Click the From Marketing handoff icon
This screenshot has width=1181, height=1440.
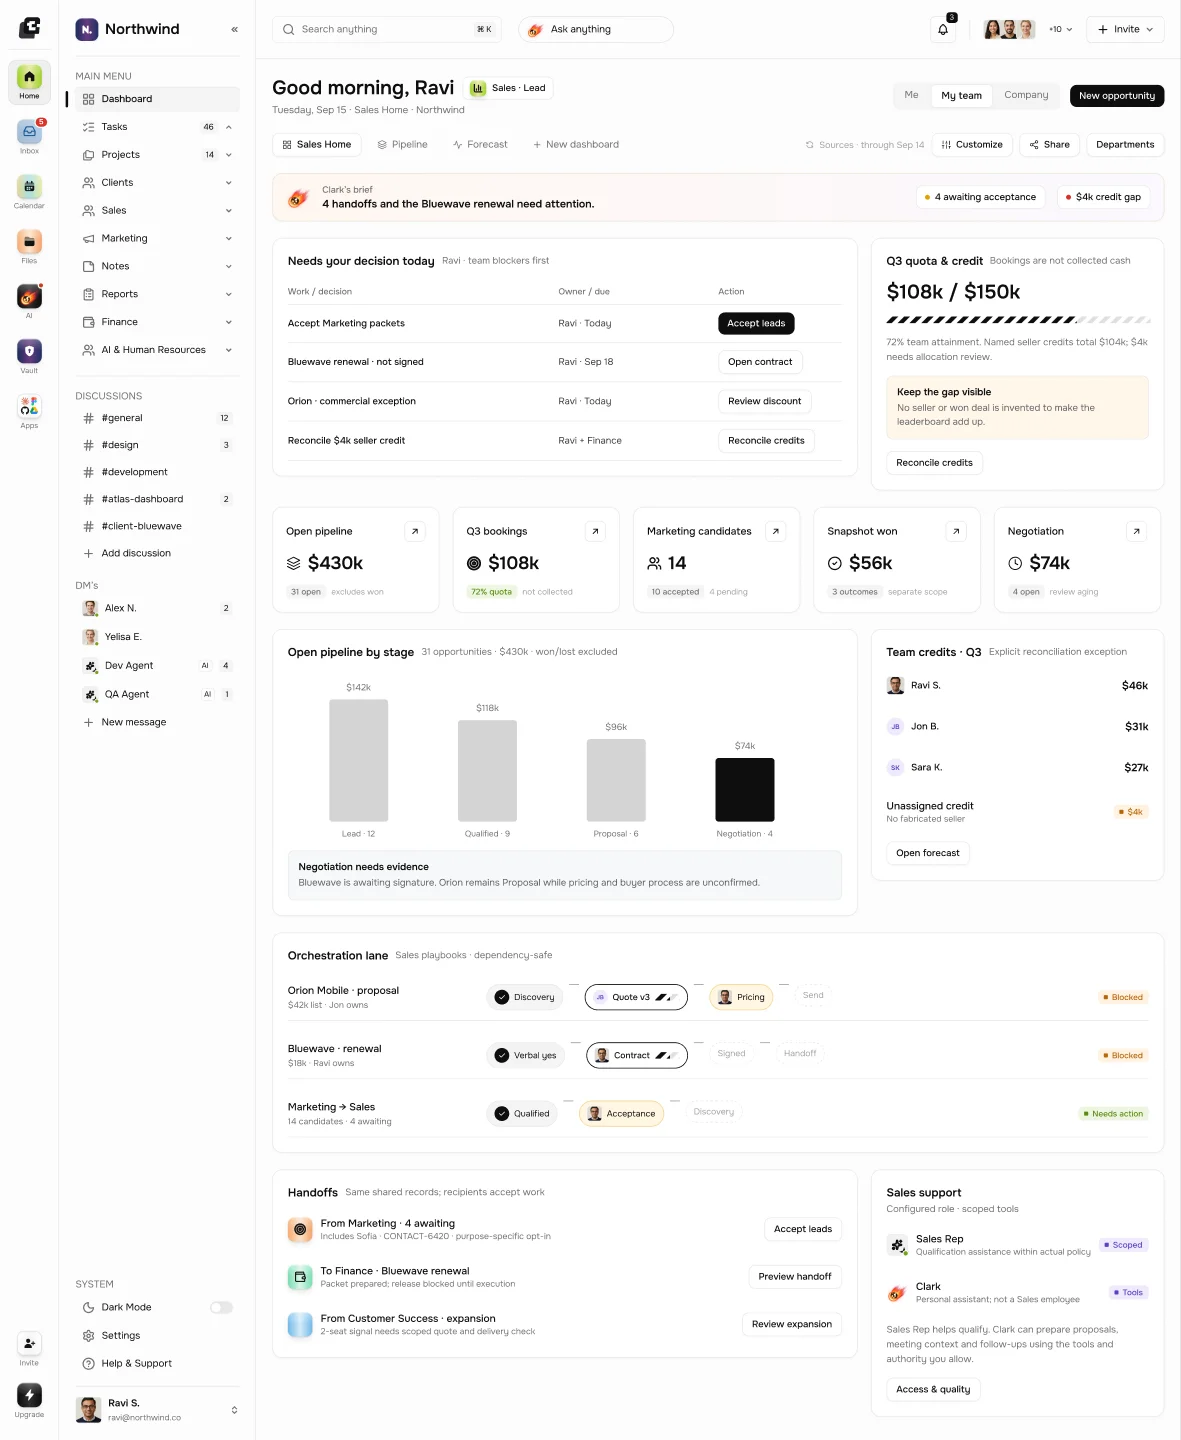click(300, 1229)
